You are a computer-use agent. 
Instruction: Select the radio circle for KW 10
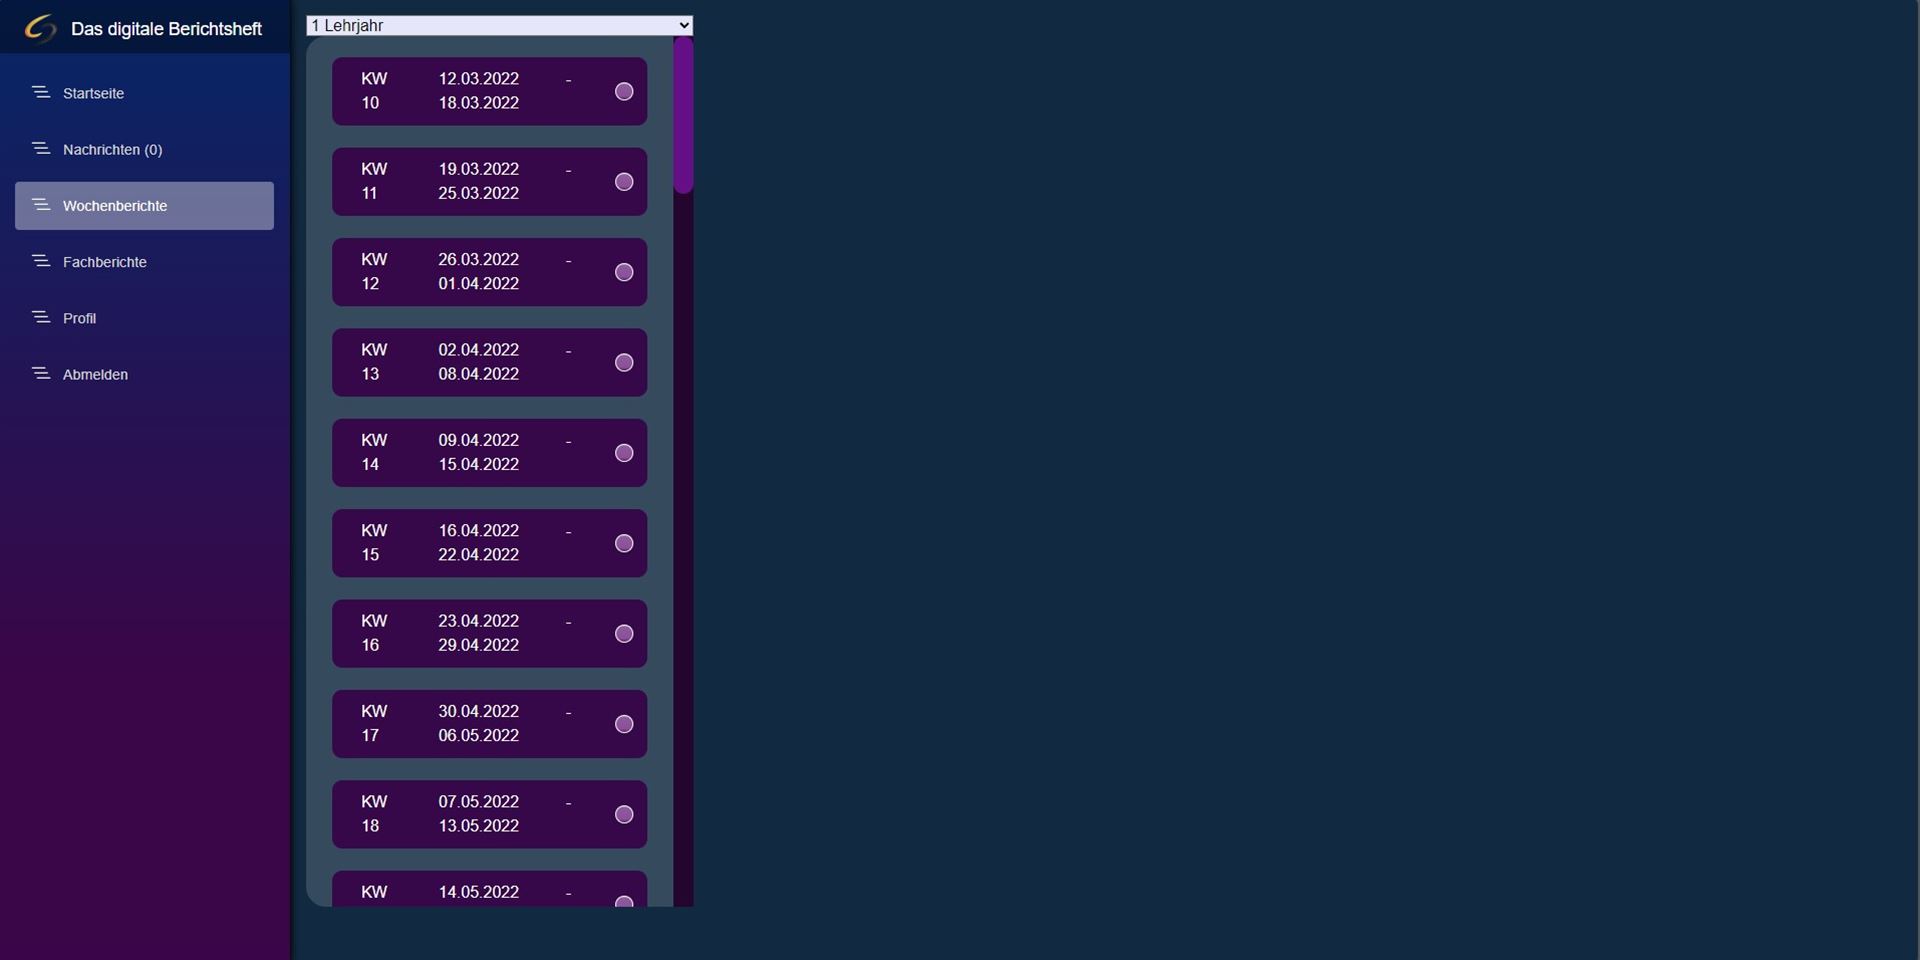(x=624, y=91)
